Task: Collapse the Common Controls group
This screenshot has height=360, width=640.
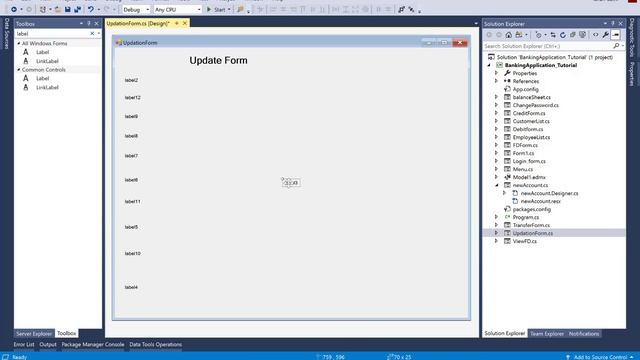Action: 19,70
